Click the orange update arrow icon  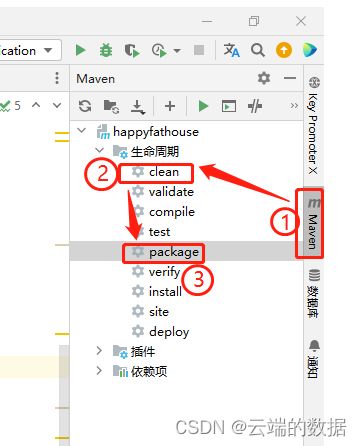coord(284,51)
